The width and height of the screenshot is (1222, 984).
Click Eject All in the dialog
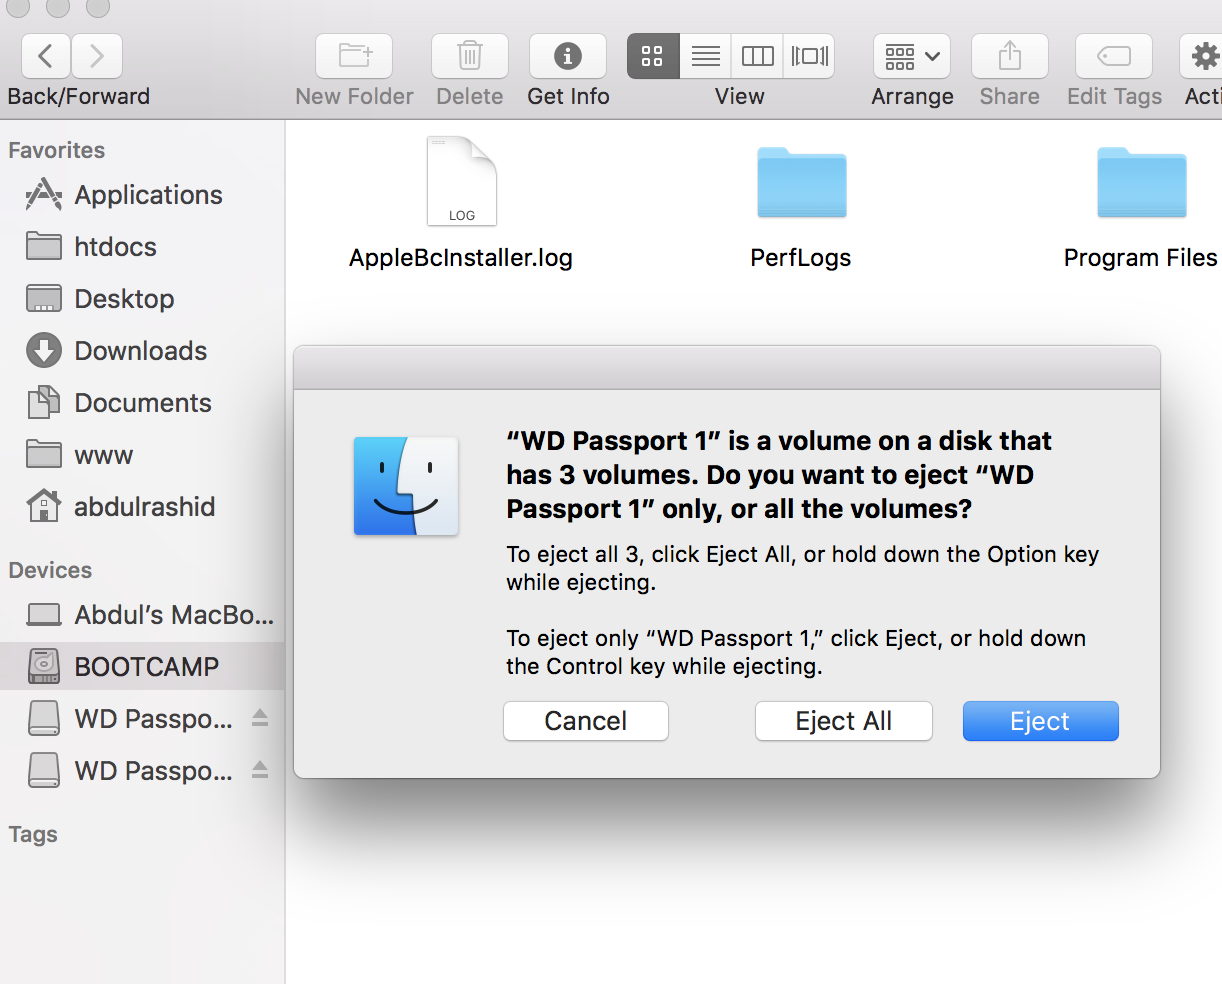pyautogui.click(x=844, y=721)
